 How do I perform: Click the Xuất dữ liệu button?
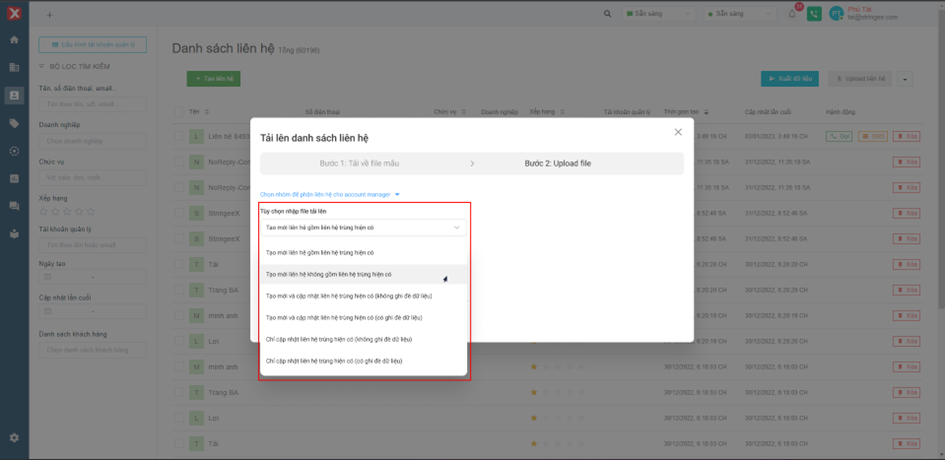[789, 79]
